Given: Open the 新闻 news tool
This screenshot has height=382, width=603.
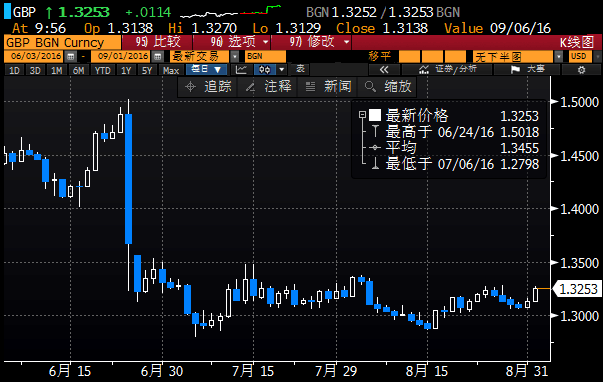Looking at the screenshot, I should 328,87.
